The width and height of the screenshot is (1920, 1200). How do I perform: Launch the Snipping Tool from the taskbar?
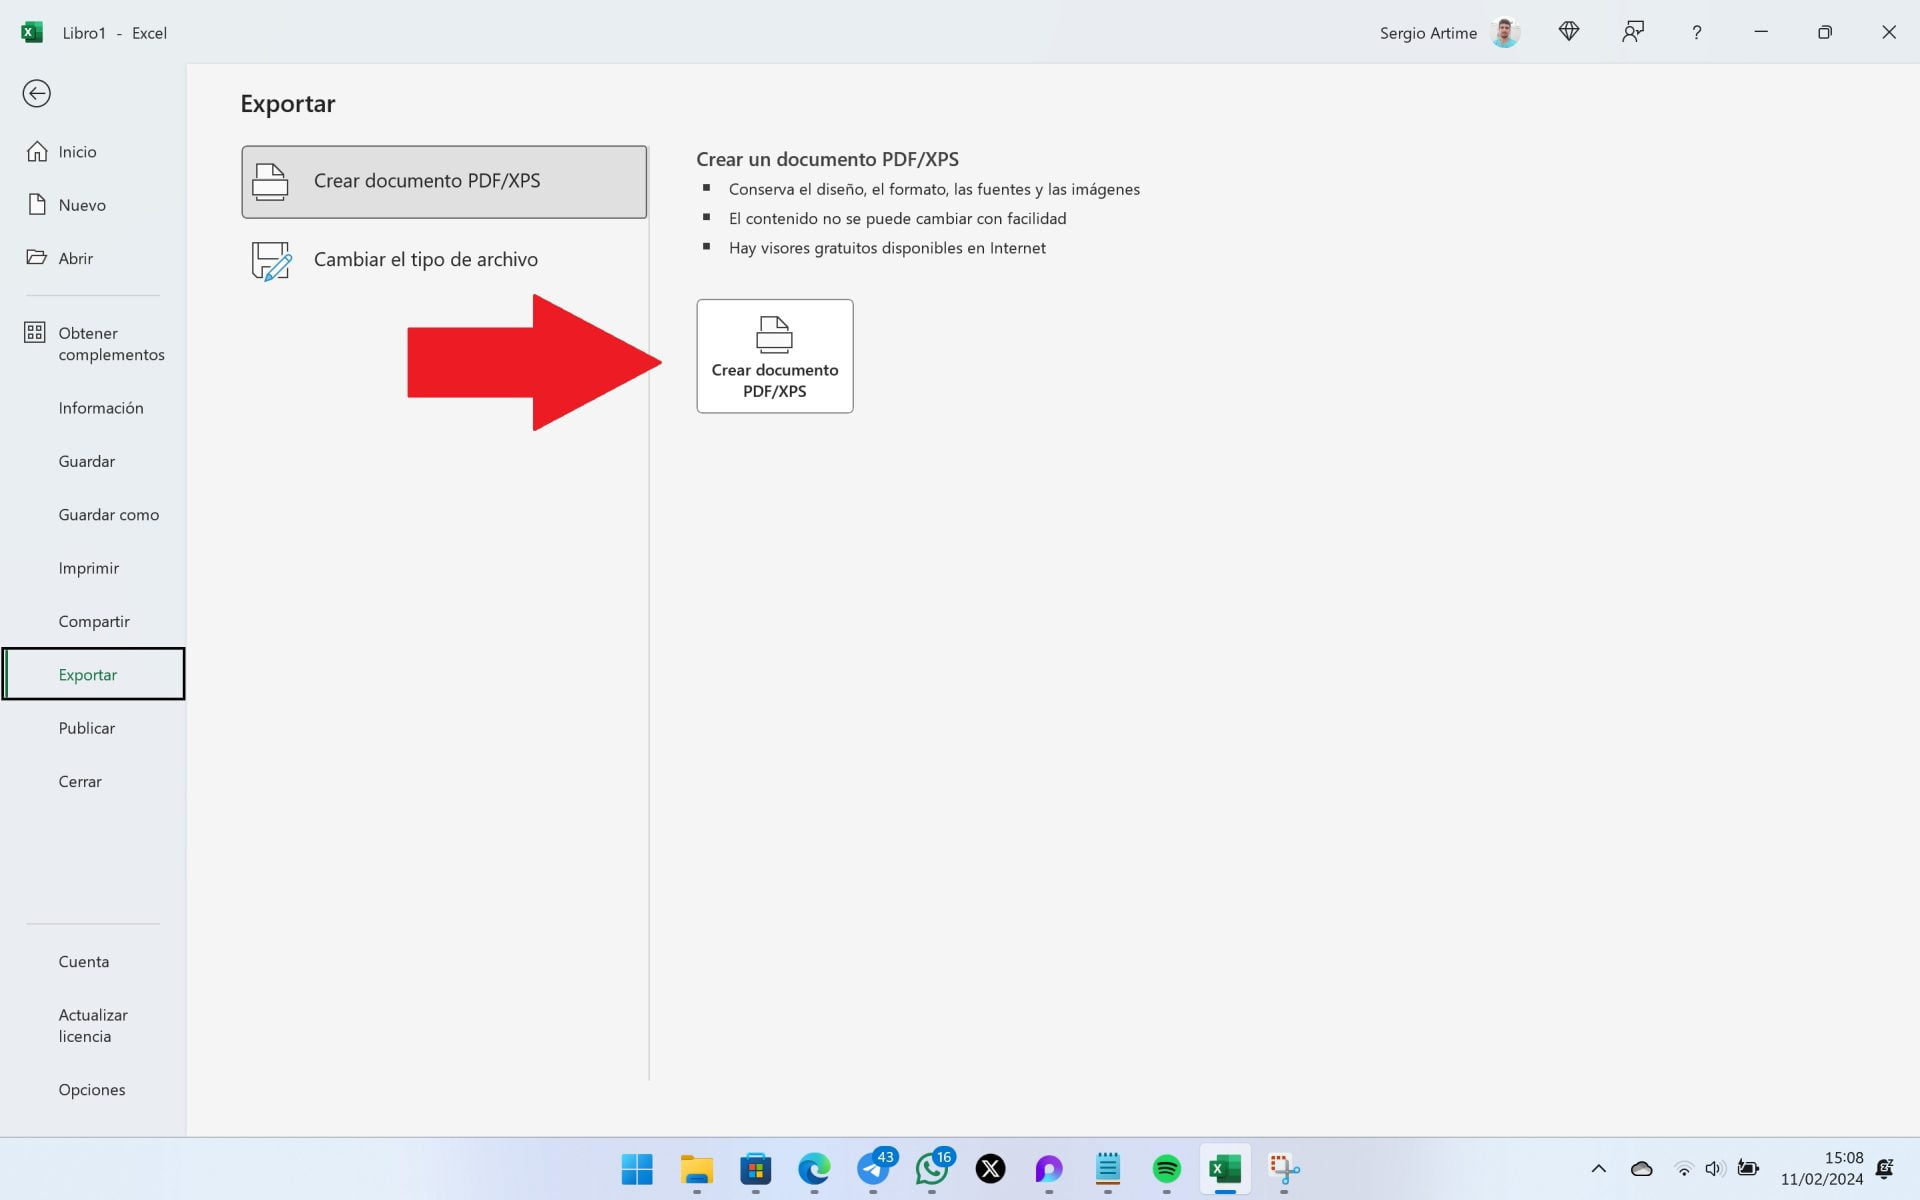(1284, 1170)
